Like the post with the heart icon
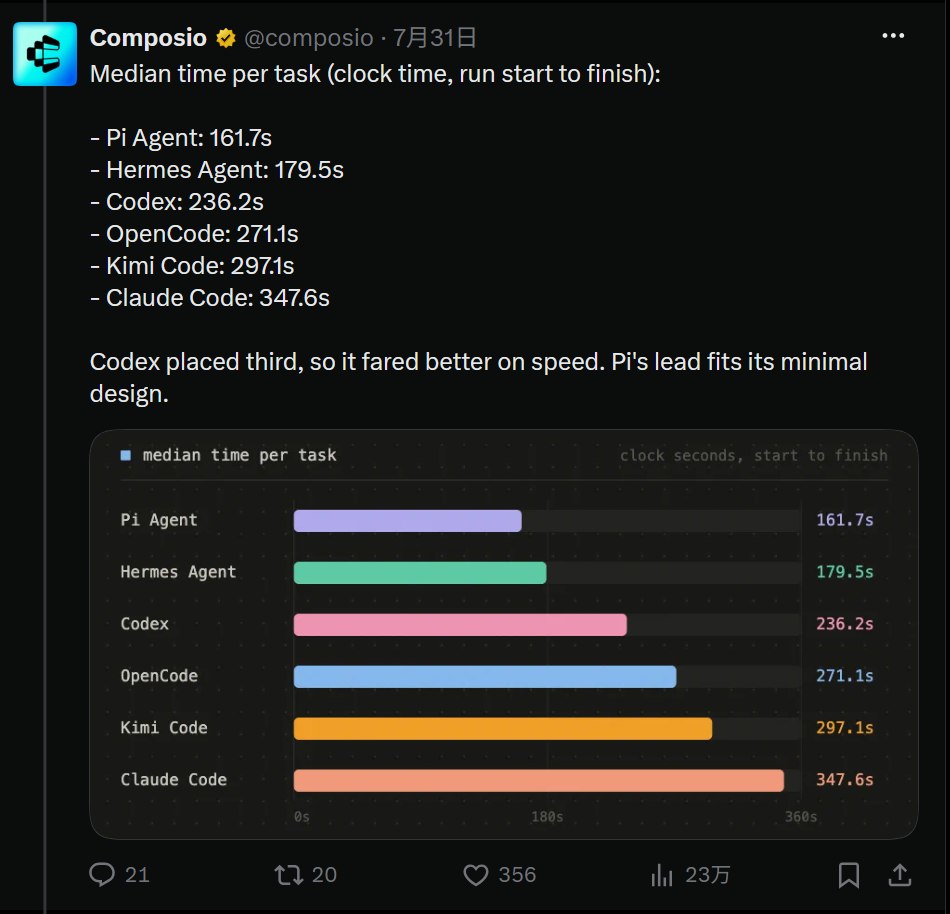950x914 pixels. pyautogui.click(x=476, y=875)
